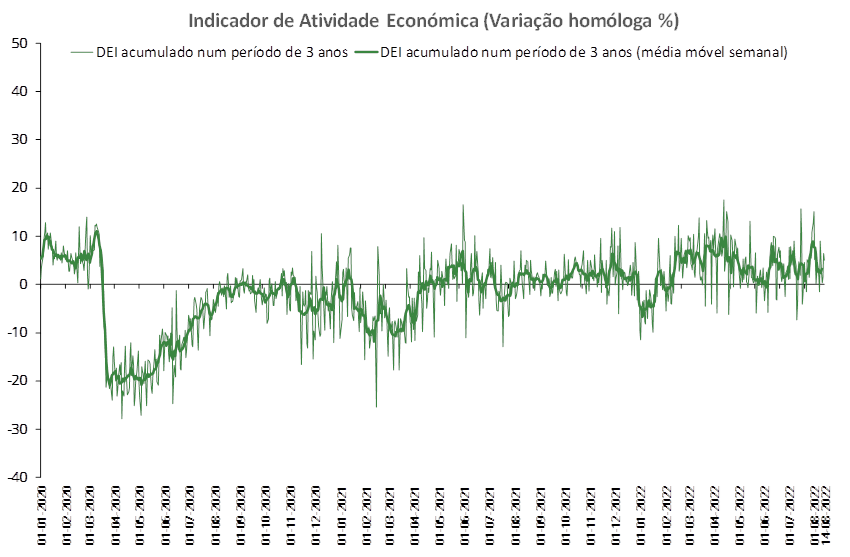This screenshot has height=557, width=850.
Task: Click y-axis label '-40'
Action: click(x=17, y=477)
